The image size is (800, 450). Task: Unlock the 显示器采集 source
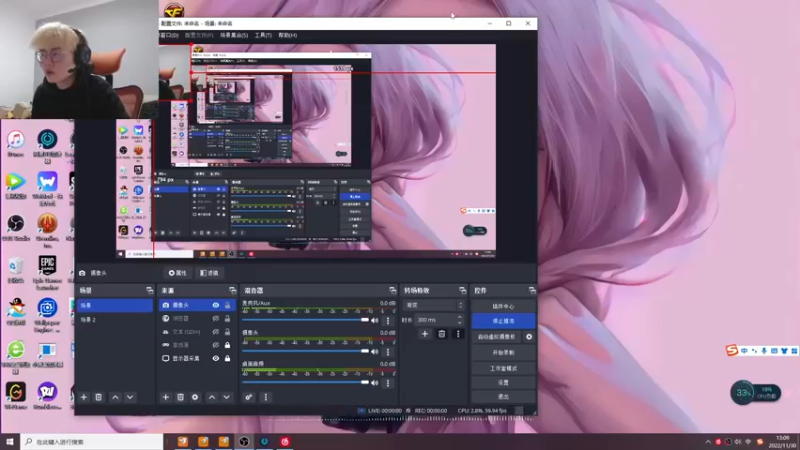pos(228,358)
